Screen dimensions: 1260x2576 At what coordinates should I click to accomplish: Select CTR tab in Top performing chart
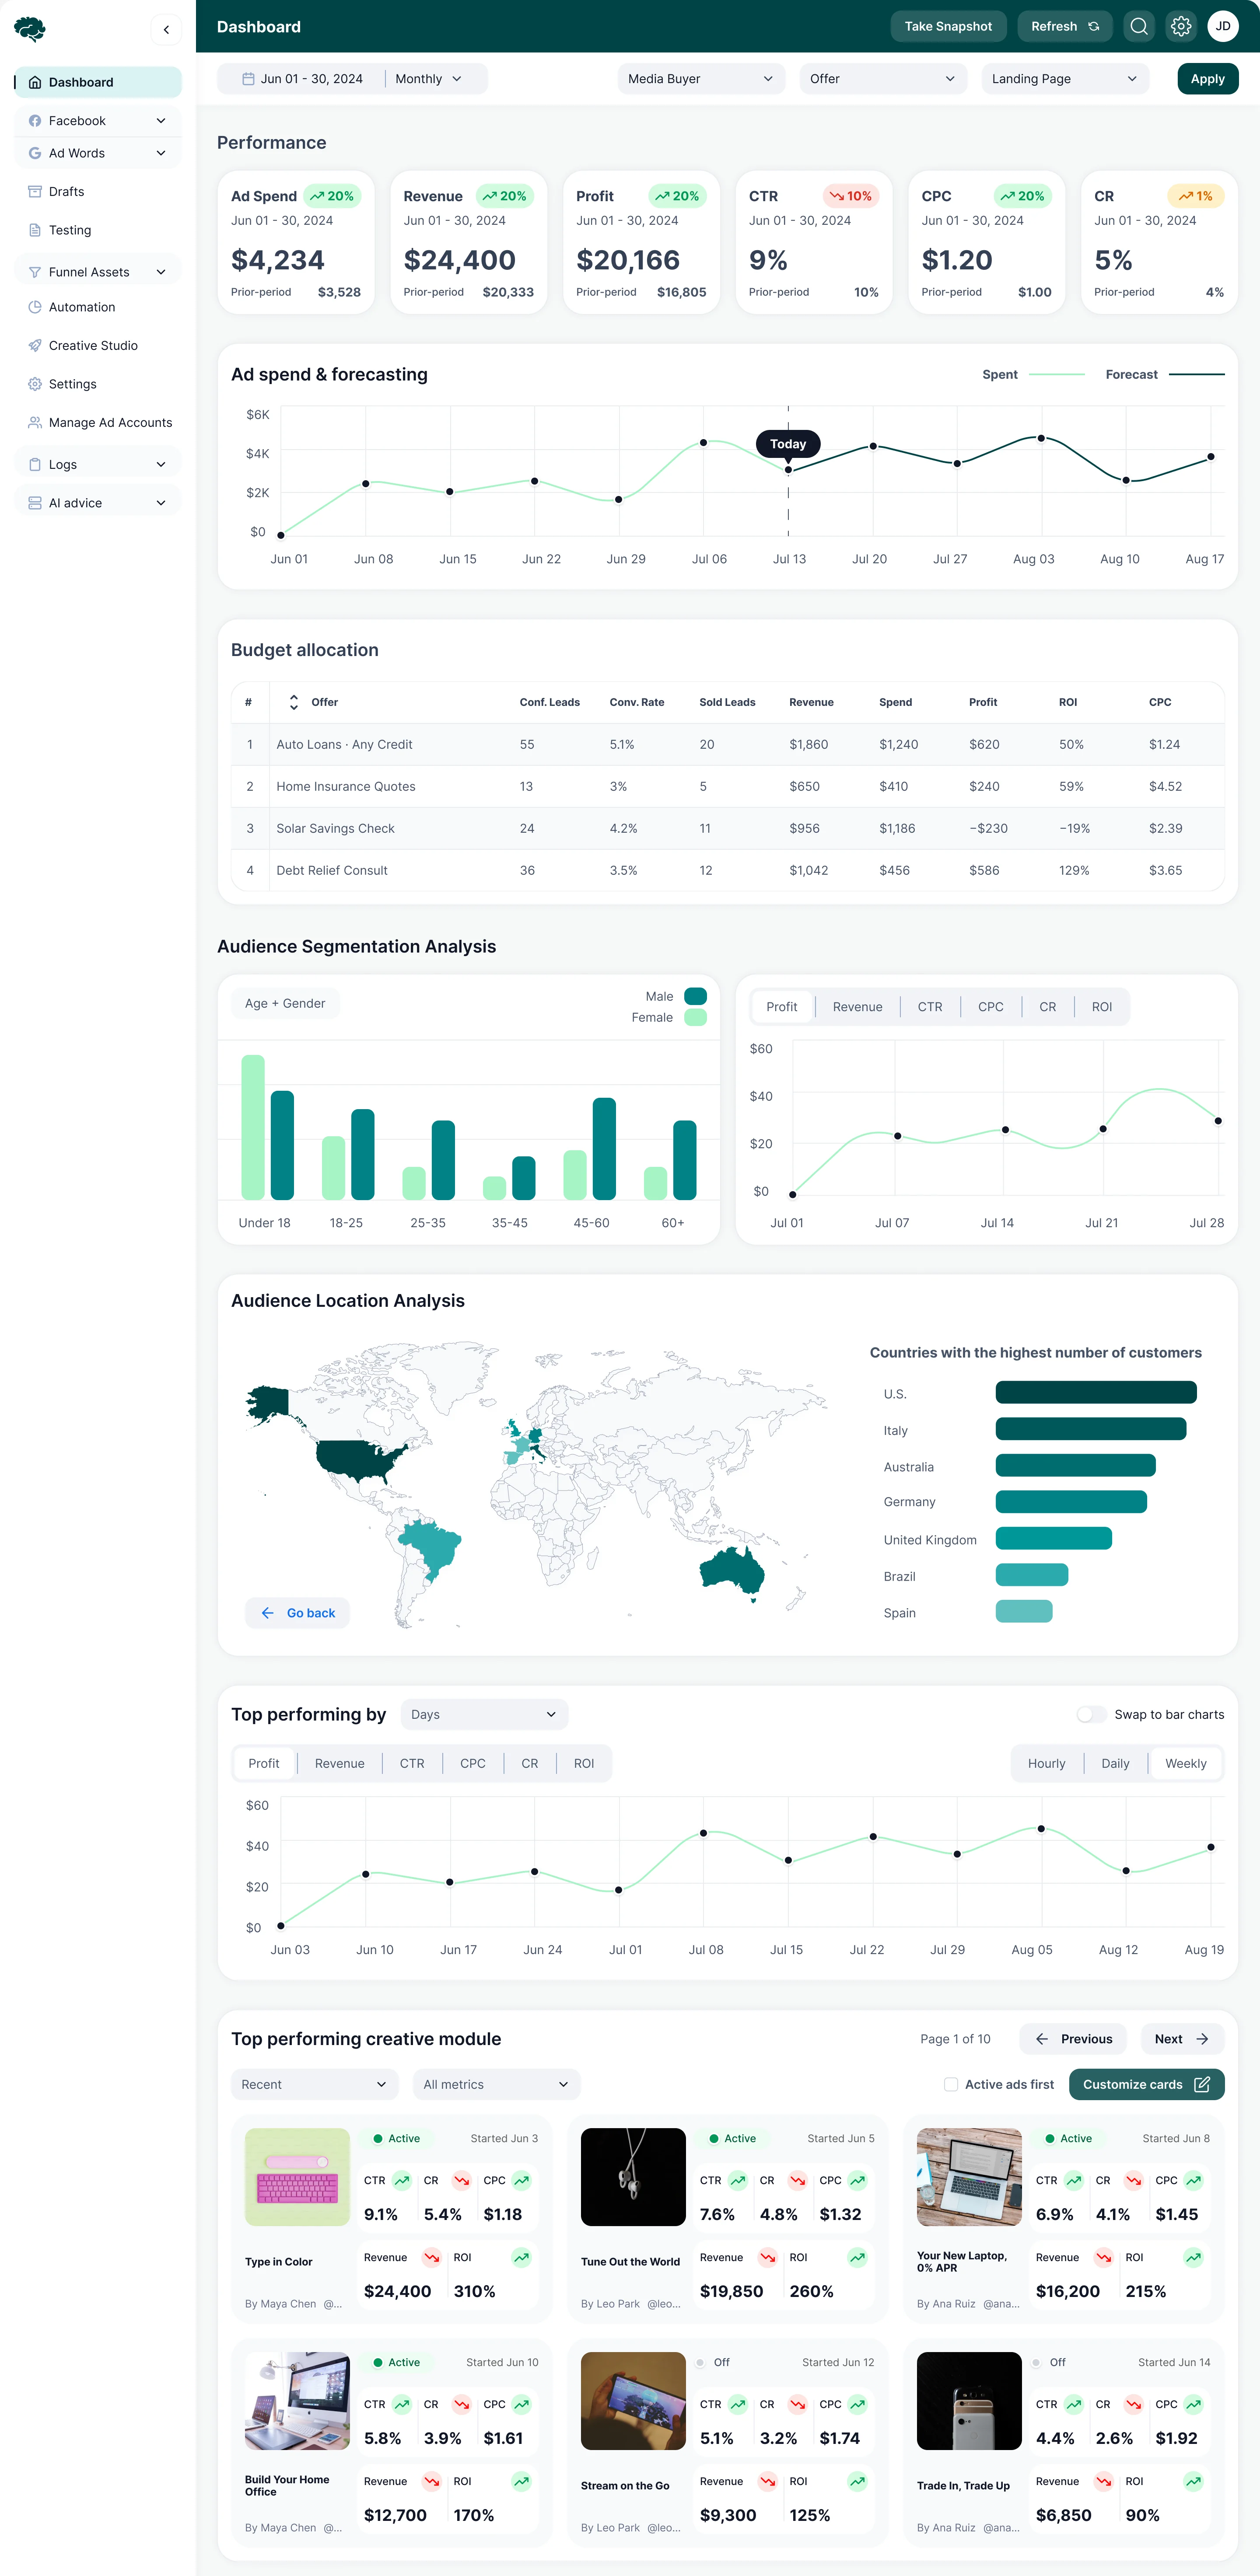click(x=412, y=1763)
